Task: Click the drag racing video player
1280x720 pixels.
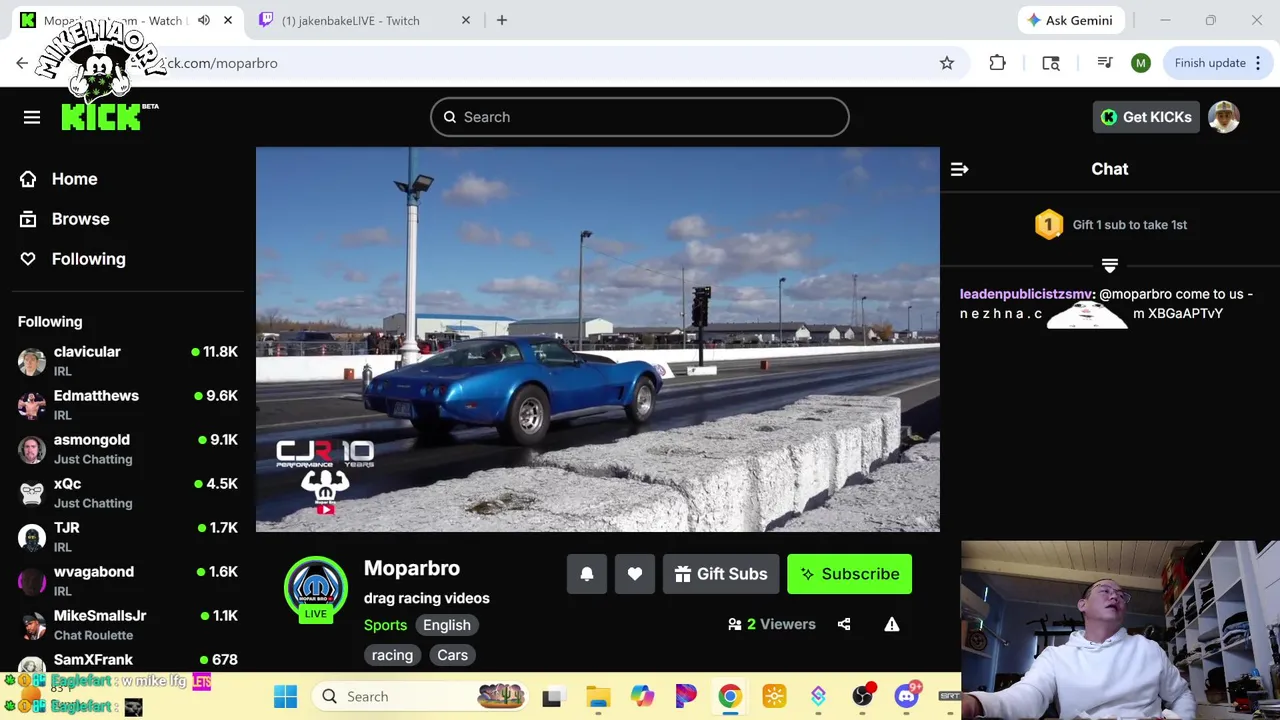Action: coord(598,339)
